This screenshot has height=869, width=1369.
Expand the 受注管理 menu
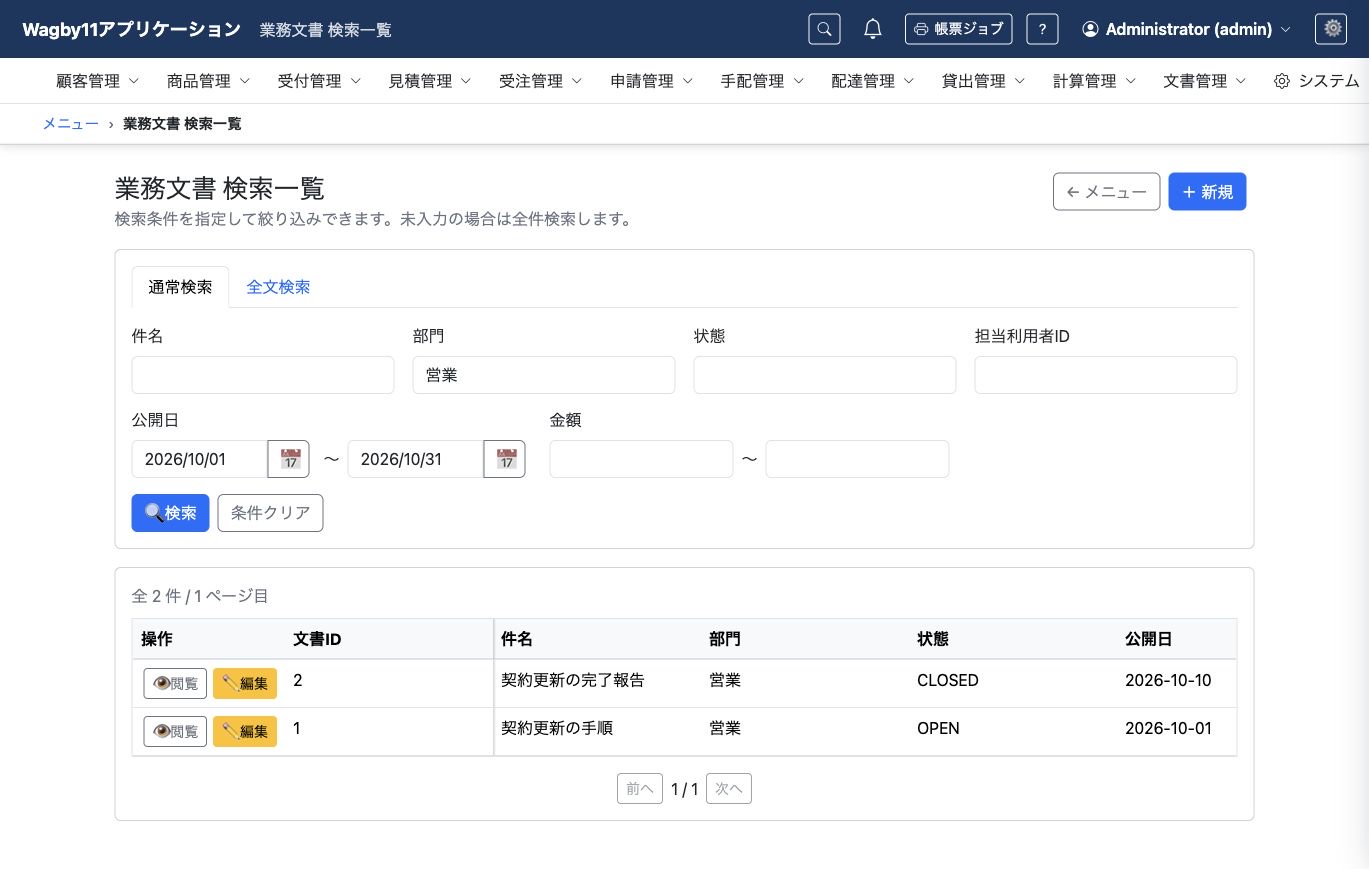(541, 81)
